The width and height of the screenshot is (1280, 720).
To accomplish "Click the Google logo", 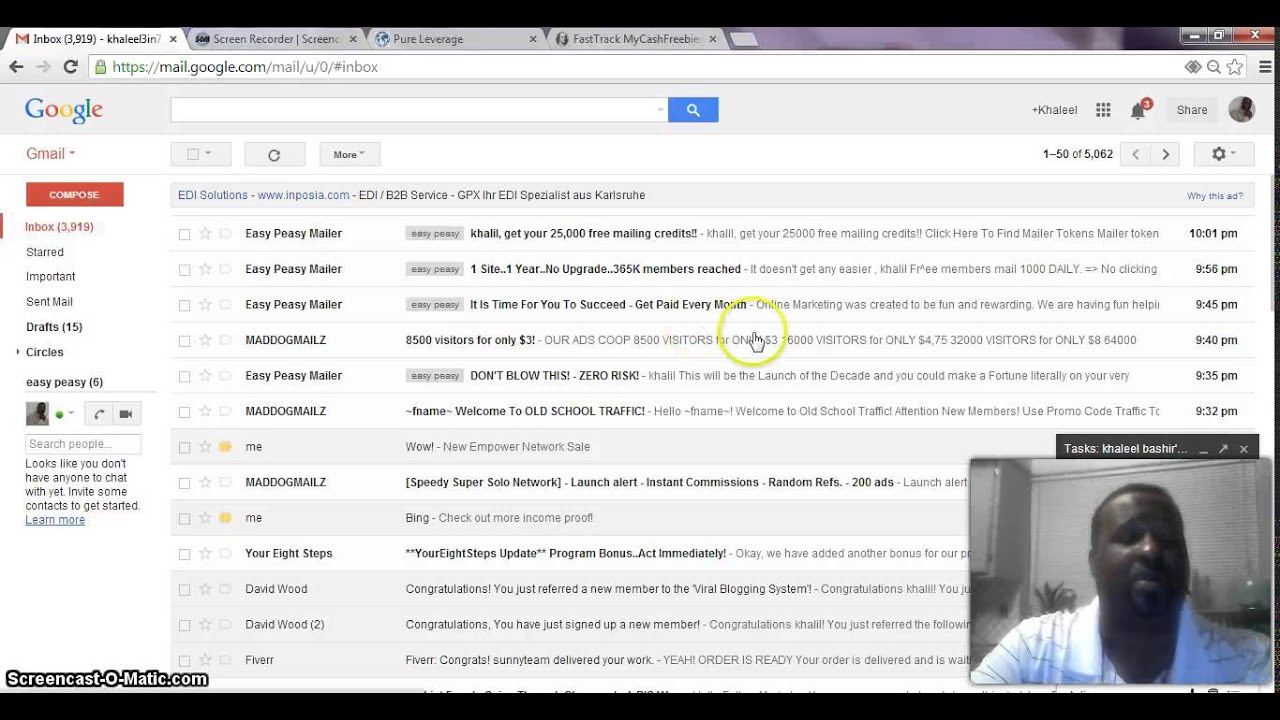I will [x=64, y=110].
